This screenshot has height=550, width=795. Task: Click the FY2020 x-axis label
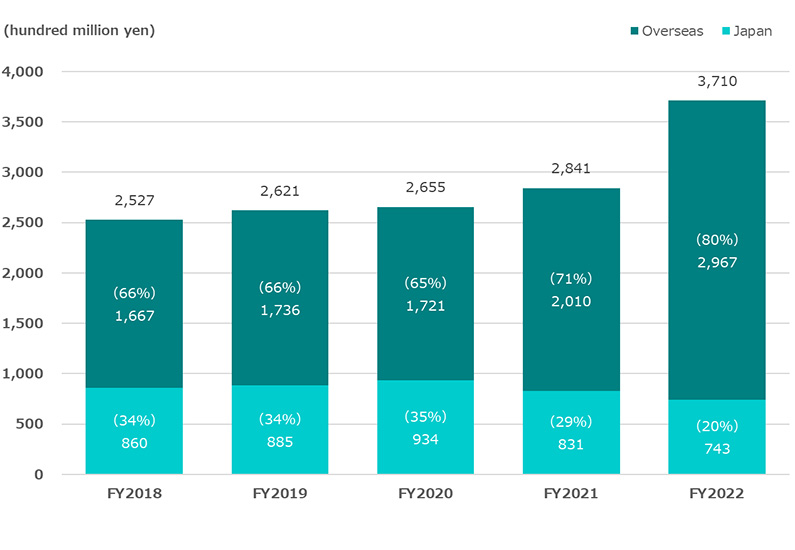[x=426, y=494]
